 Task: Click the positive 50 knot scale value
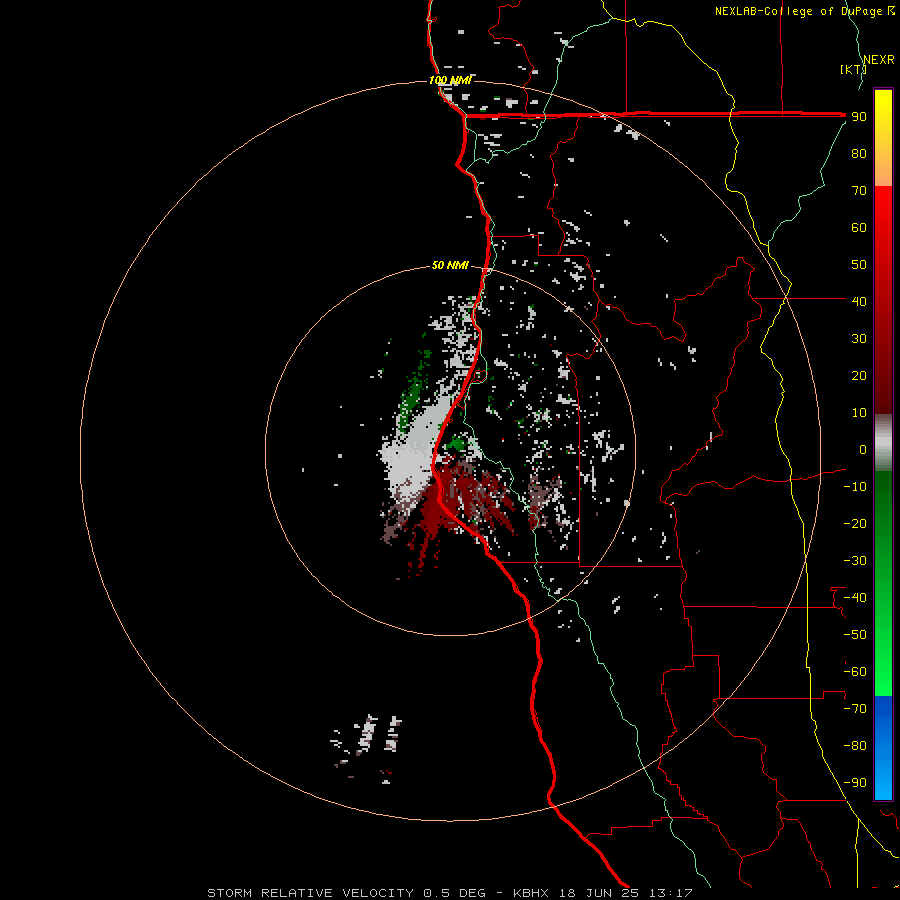click(859, 265)
